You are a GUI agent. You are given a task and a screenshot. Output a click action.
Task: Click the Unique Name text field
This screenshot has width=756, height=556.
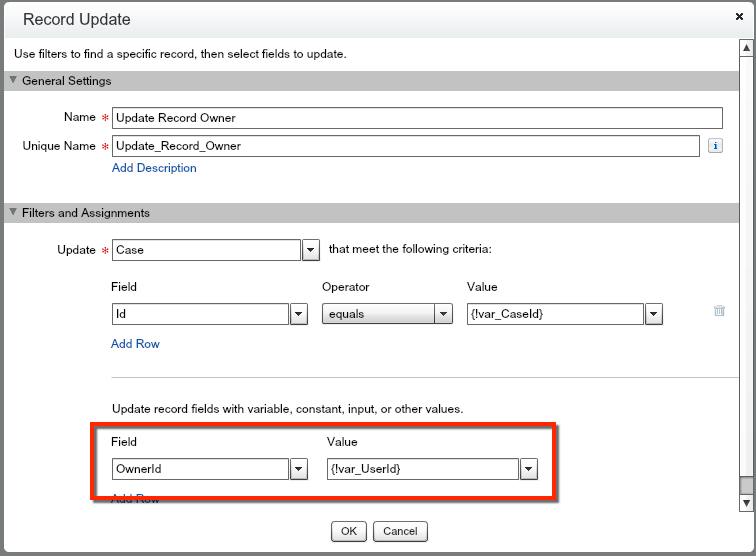click(x=405, y=146)
